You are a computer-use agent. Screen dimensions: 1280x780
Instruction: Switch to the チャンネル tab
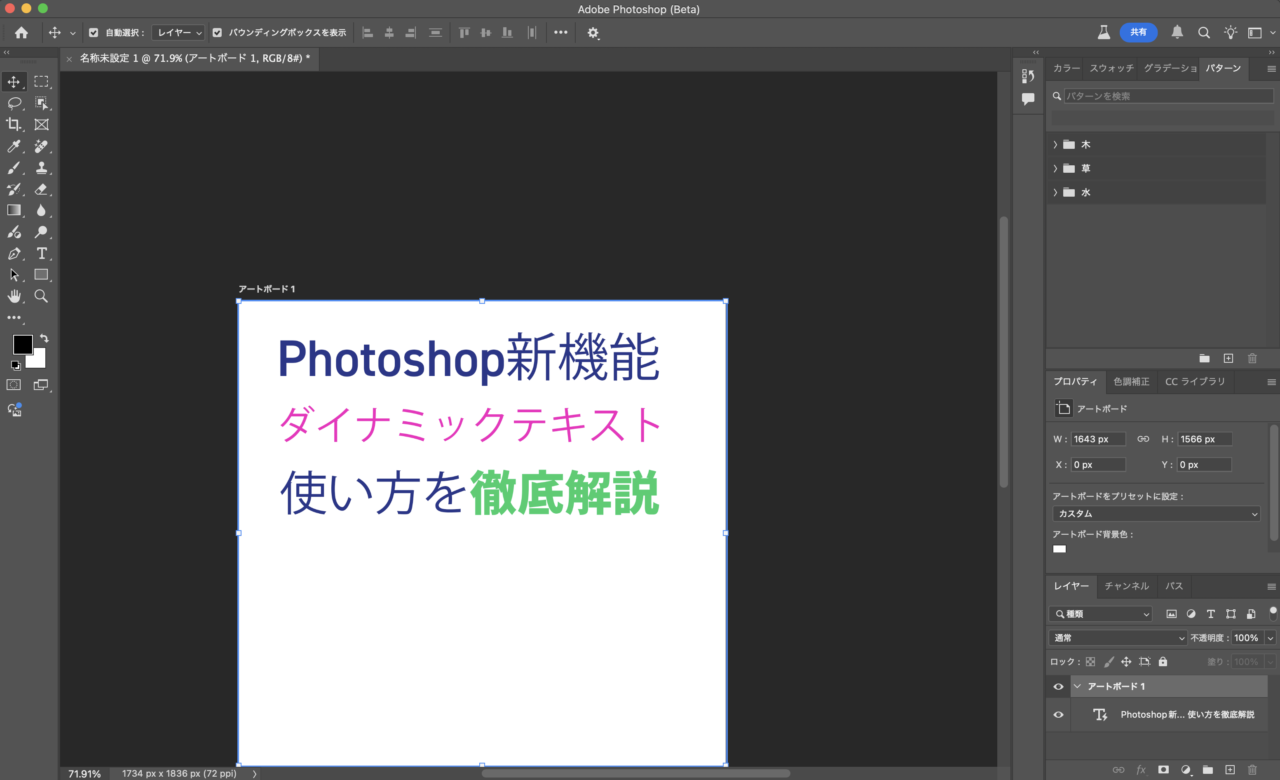tap(1127, 586)
